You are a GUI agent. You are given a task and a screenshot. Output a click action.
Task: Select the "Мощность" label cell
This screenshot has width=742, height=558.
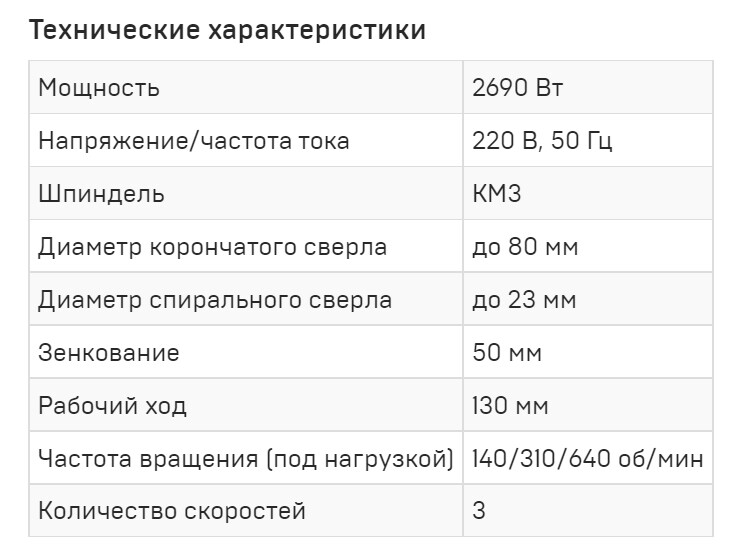(x=99, y=88)
